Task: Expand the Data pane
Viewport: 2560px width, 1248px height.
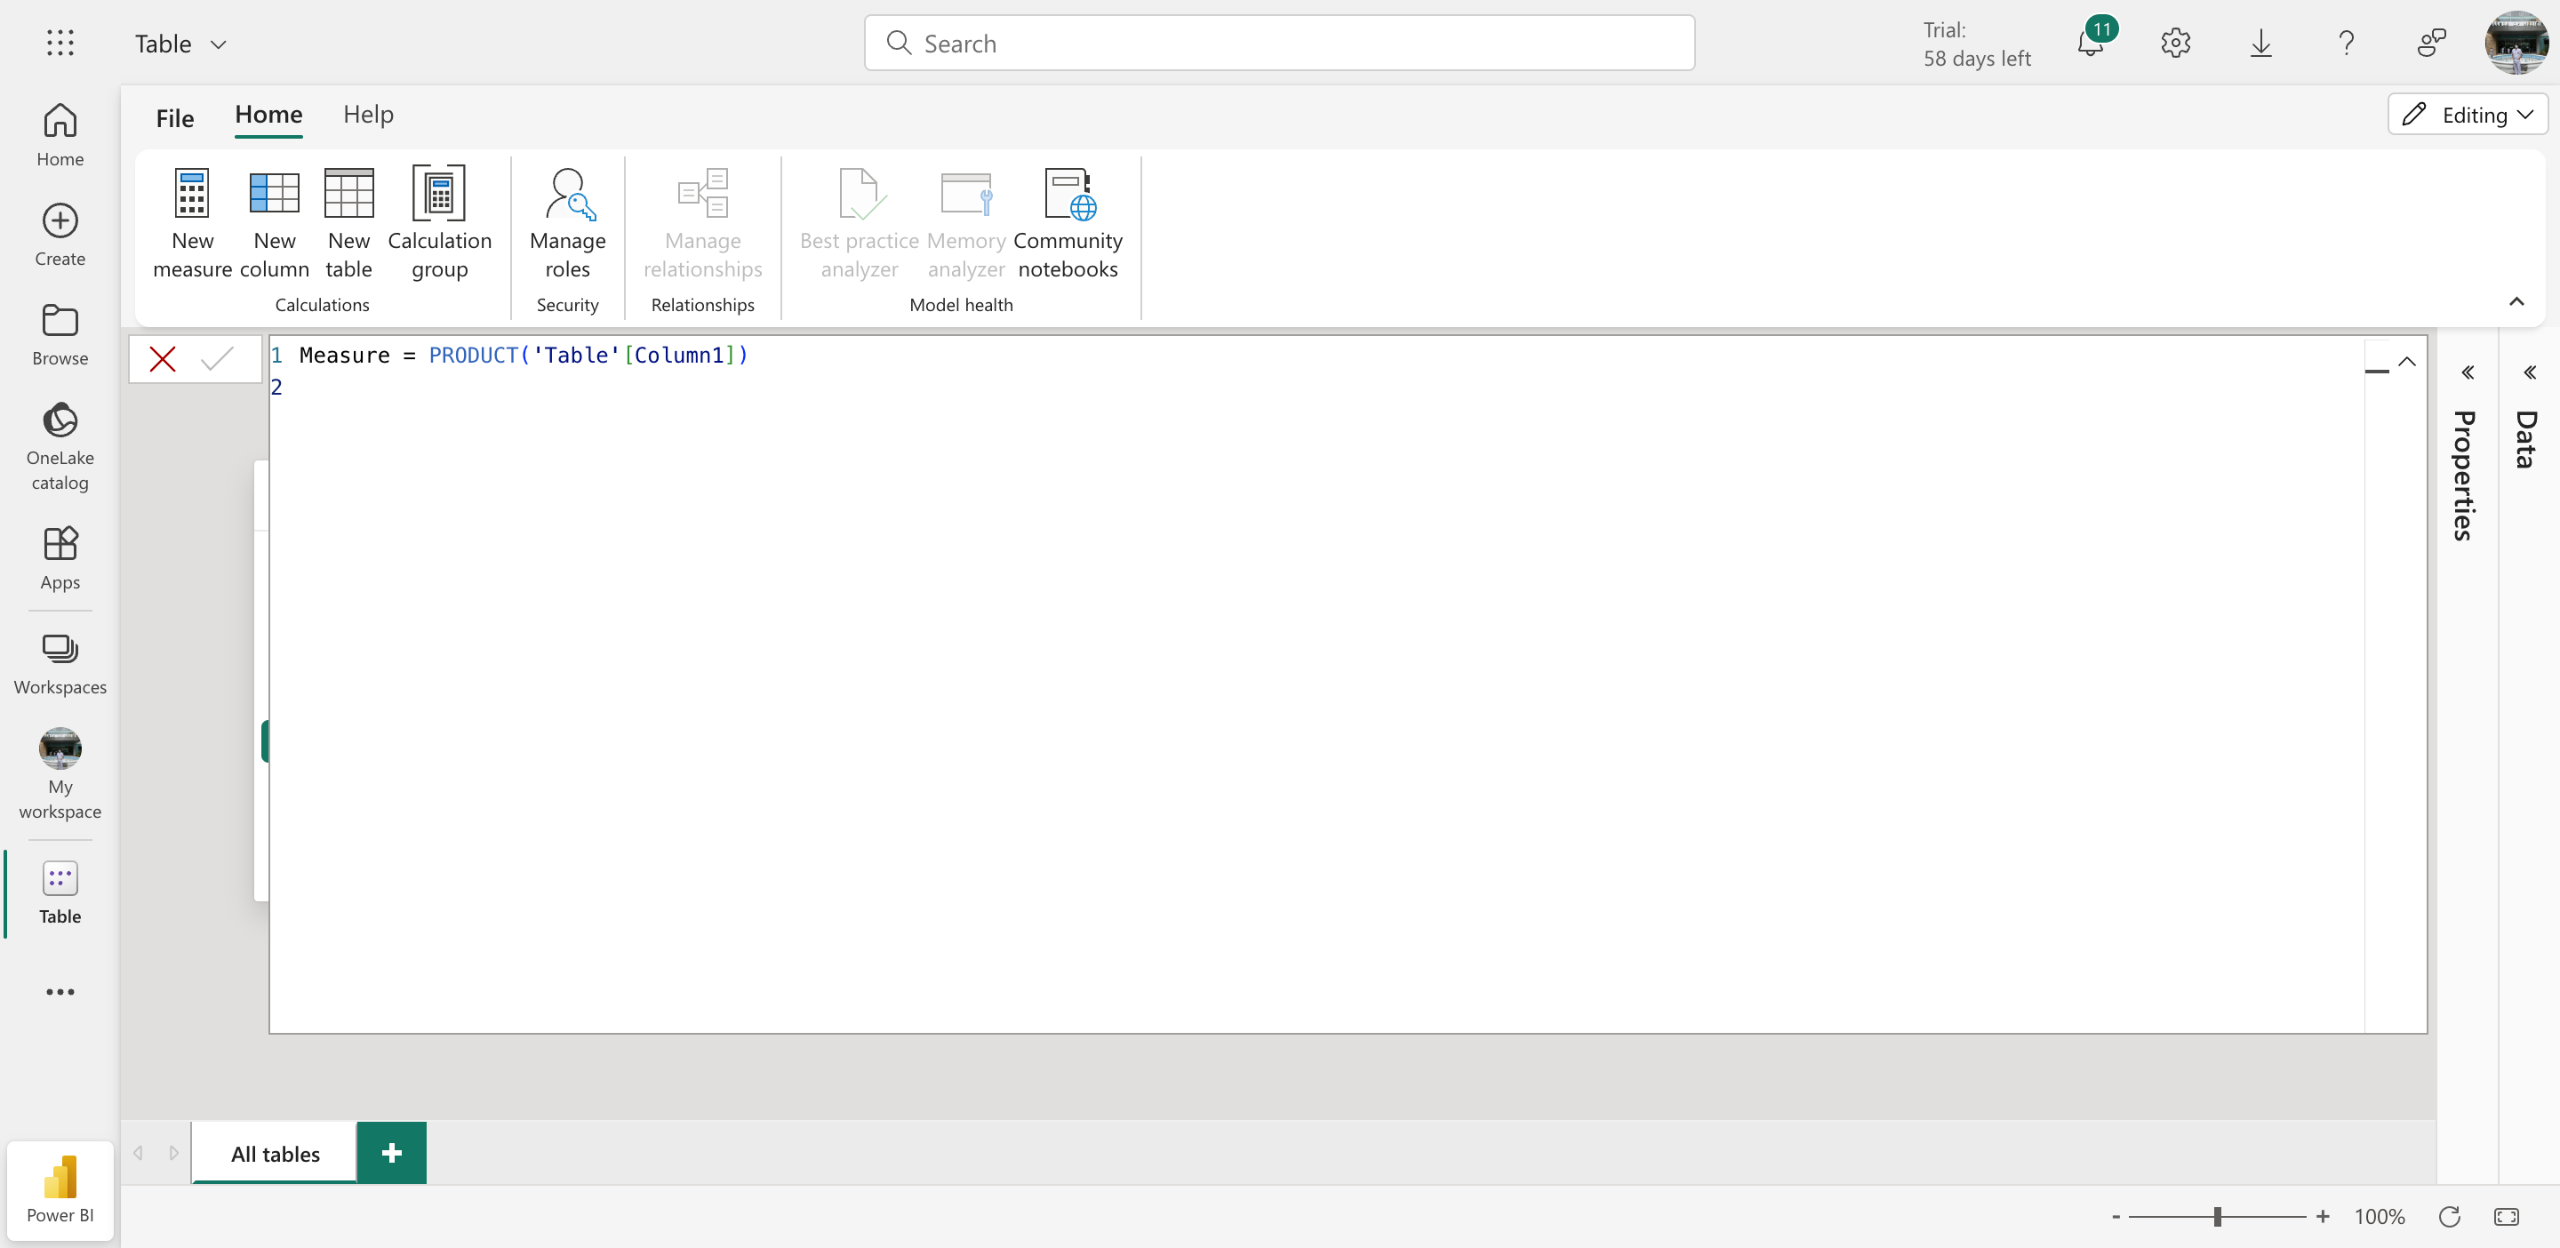Action: click(x=2529, y=373)
